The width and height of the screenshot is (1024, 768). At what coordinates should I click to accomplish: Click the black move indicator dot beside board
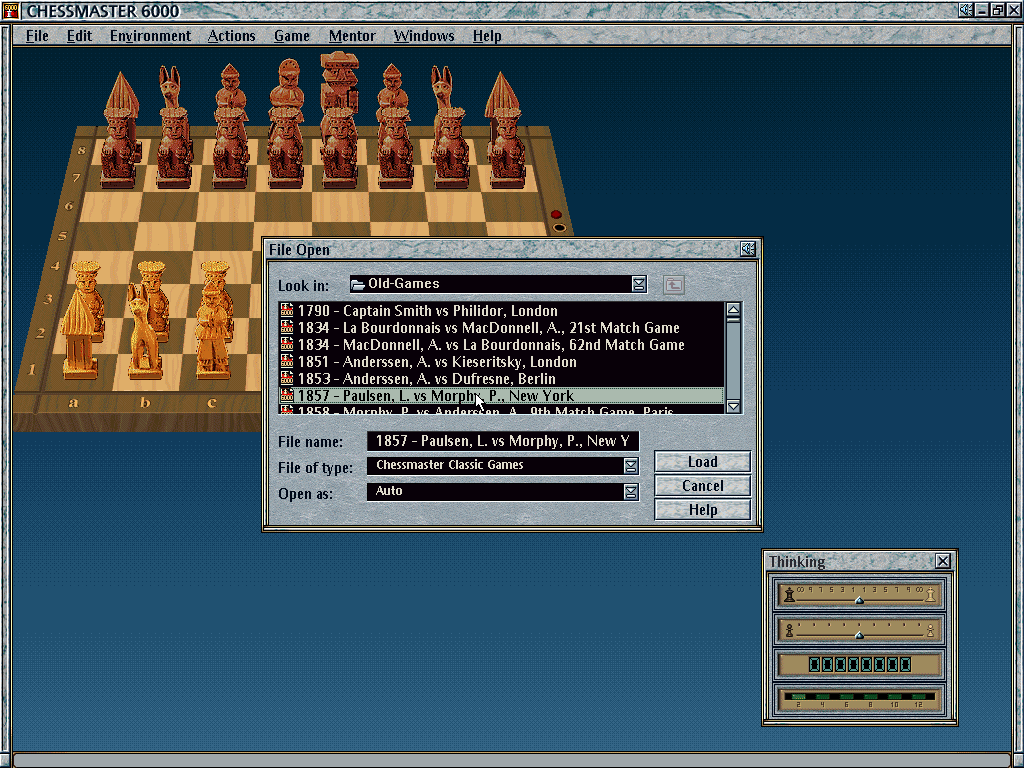(559, 228)
